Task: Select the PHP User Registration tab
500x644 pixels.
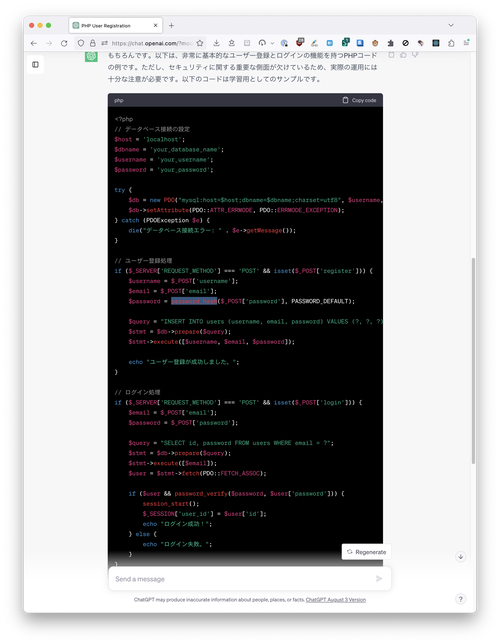Action: pyautogui.click(x=115, y=25)
